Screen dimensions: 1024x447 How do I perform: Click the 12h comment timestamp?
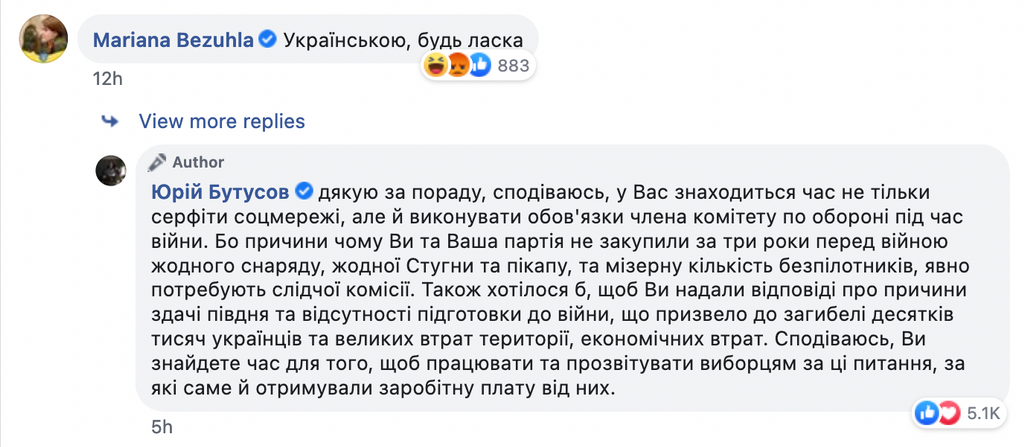(105, 79)
